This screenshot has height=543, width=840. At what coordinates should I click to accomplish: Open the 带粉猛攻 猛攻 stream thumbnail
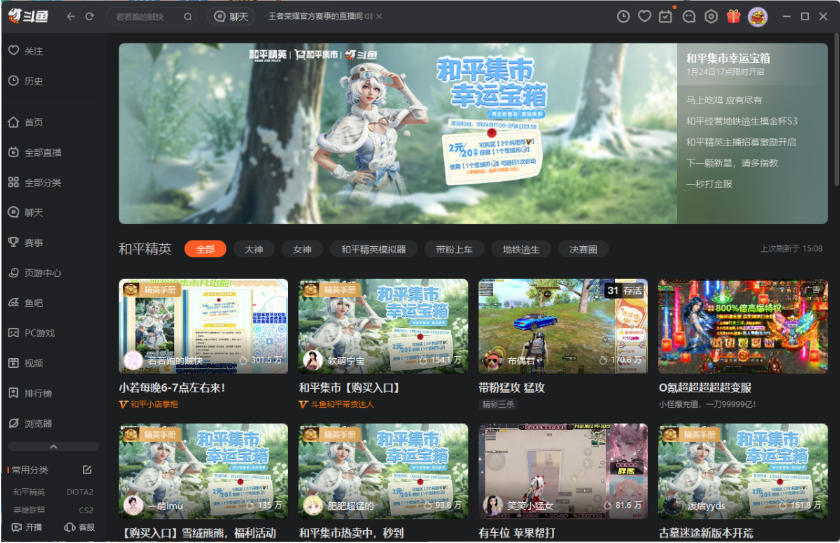click(563, 326)
